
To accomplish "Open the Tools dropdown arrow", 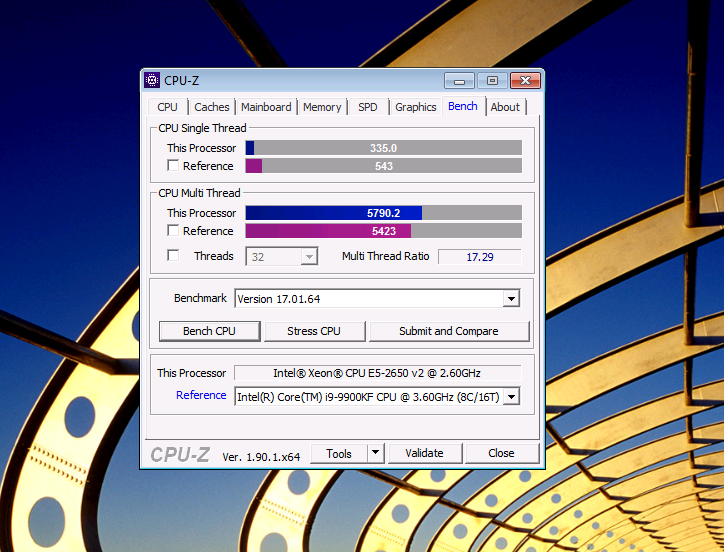I will 375,453.
